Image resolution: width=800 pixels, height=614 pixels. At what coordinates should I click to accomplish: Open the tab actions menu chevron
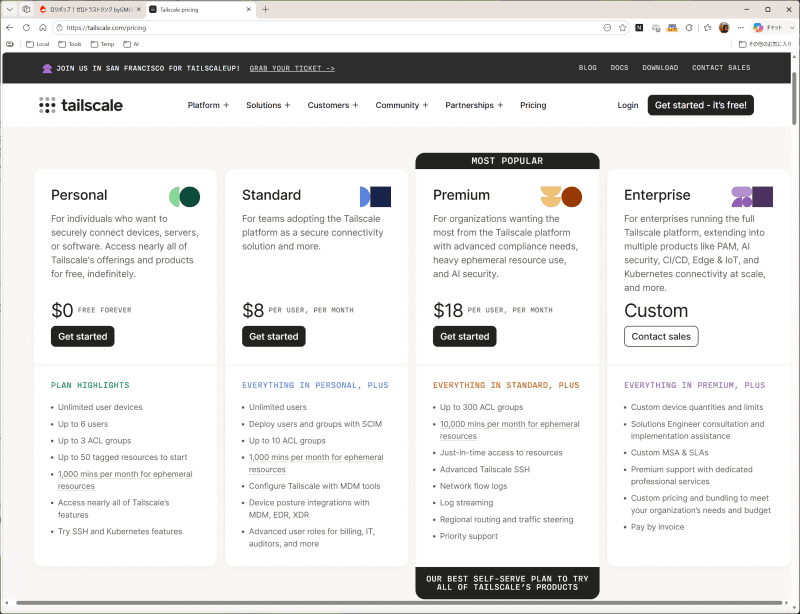(x=10, y=9)
